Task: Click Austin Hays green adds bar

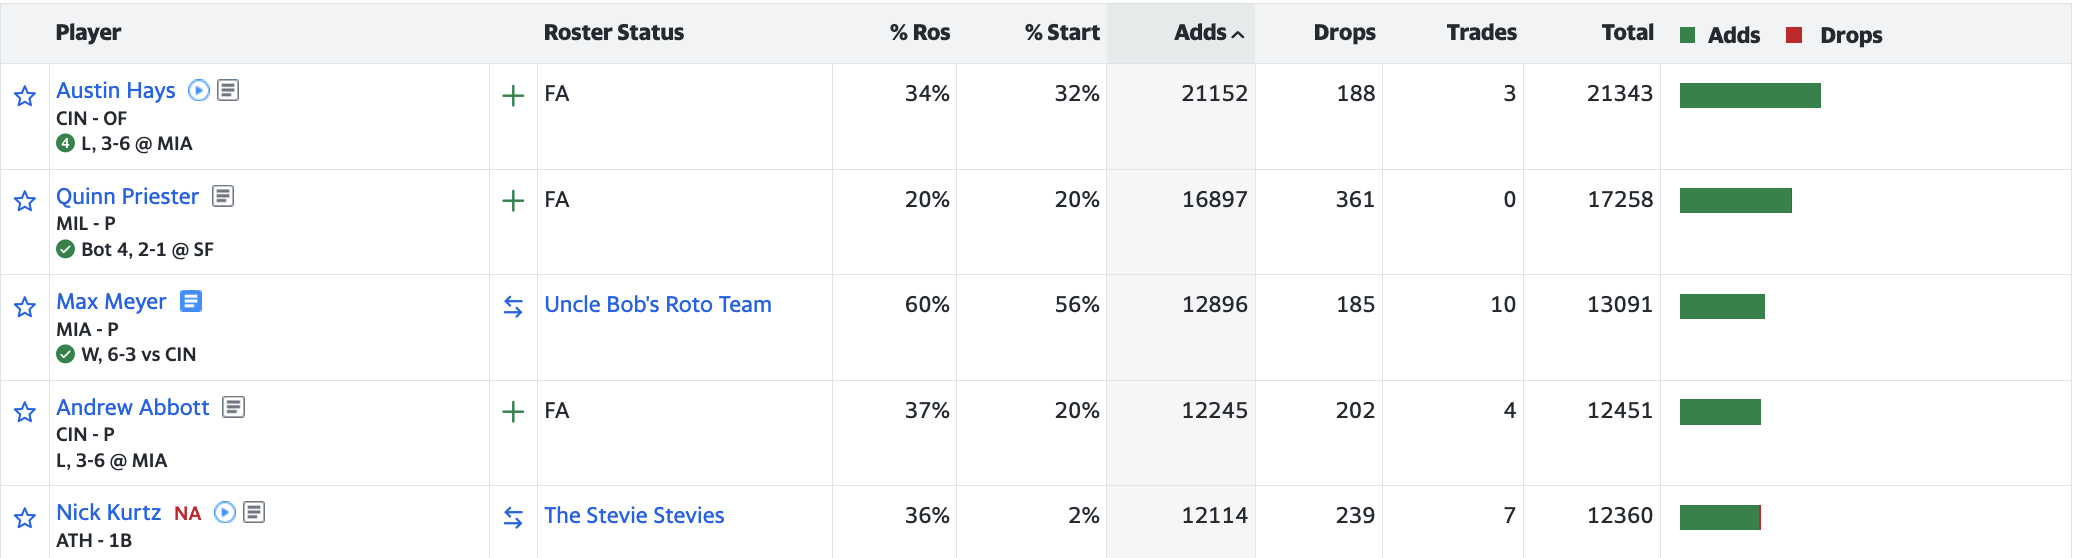Action: click(x=1750, y=96)
